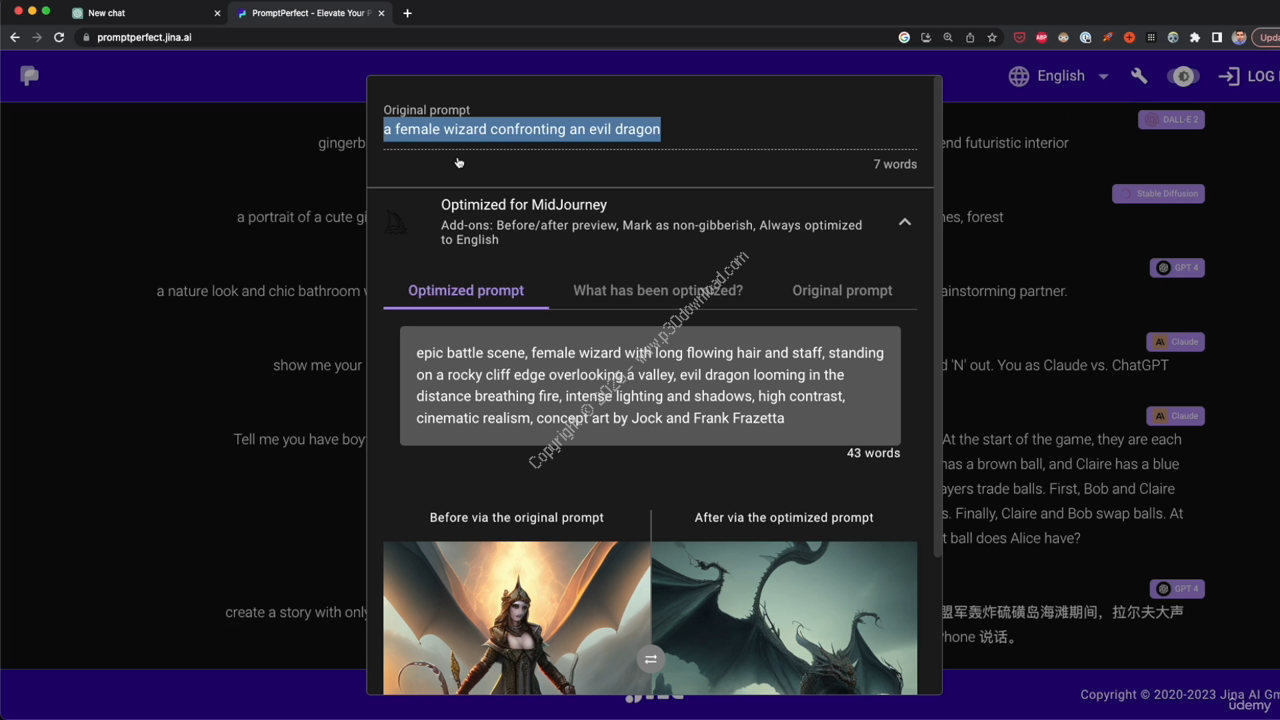
Task: Click the optimized prompt text box
Action: 650,386
